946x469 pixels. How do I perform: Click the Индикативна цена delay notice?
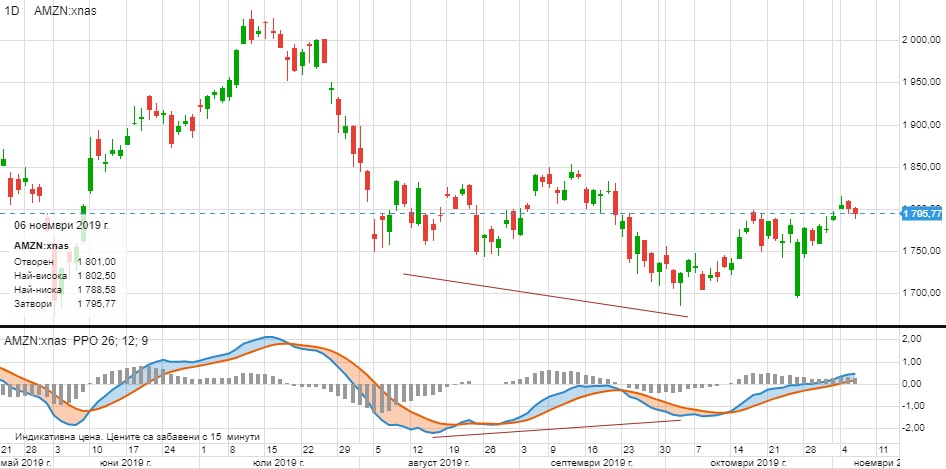138,436
